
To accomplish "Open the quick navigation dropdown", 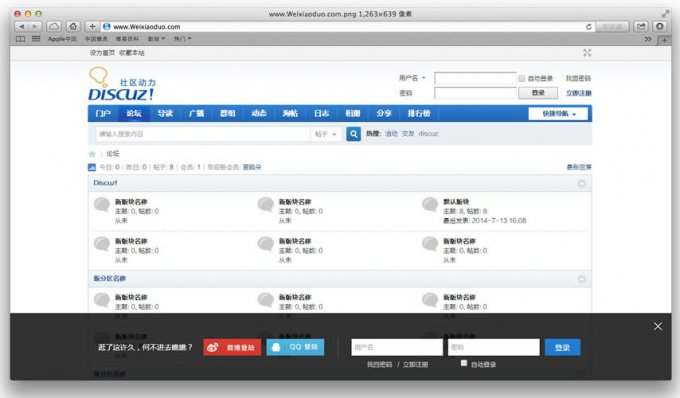I will pos(558,114).
